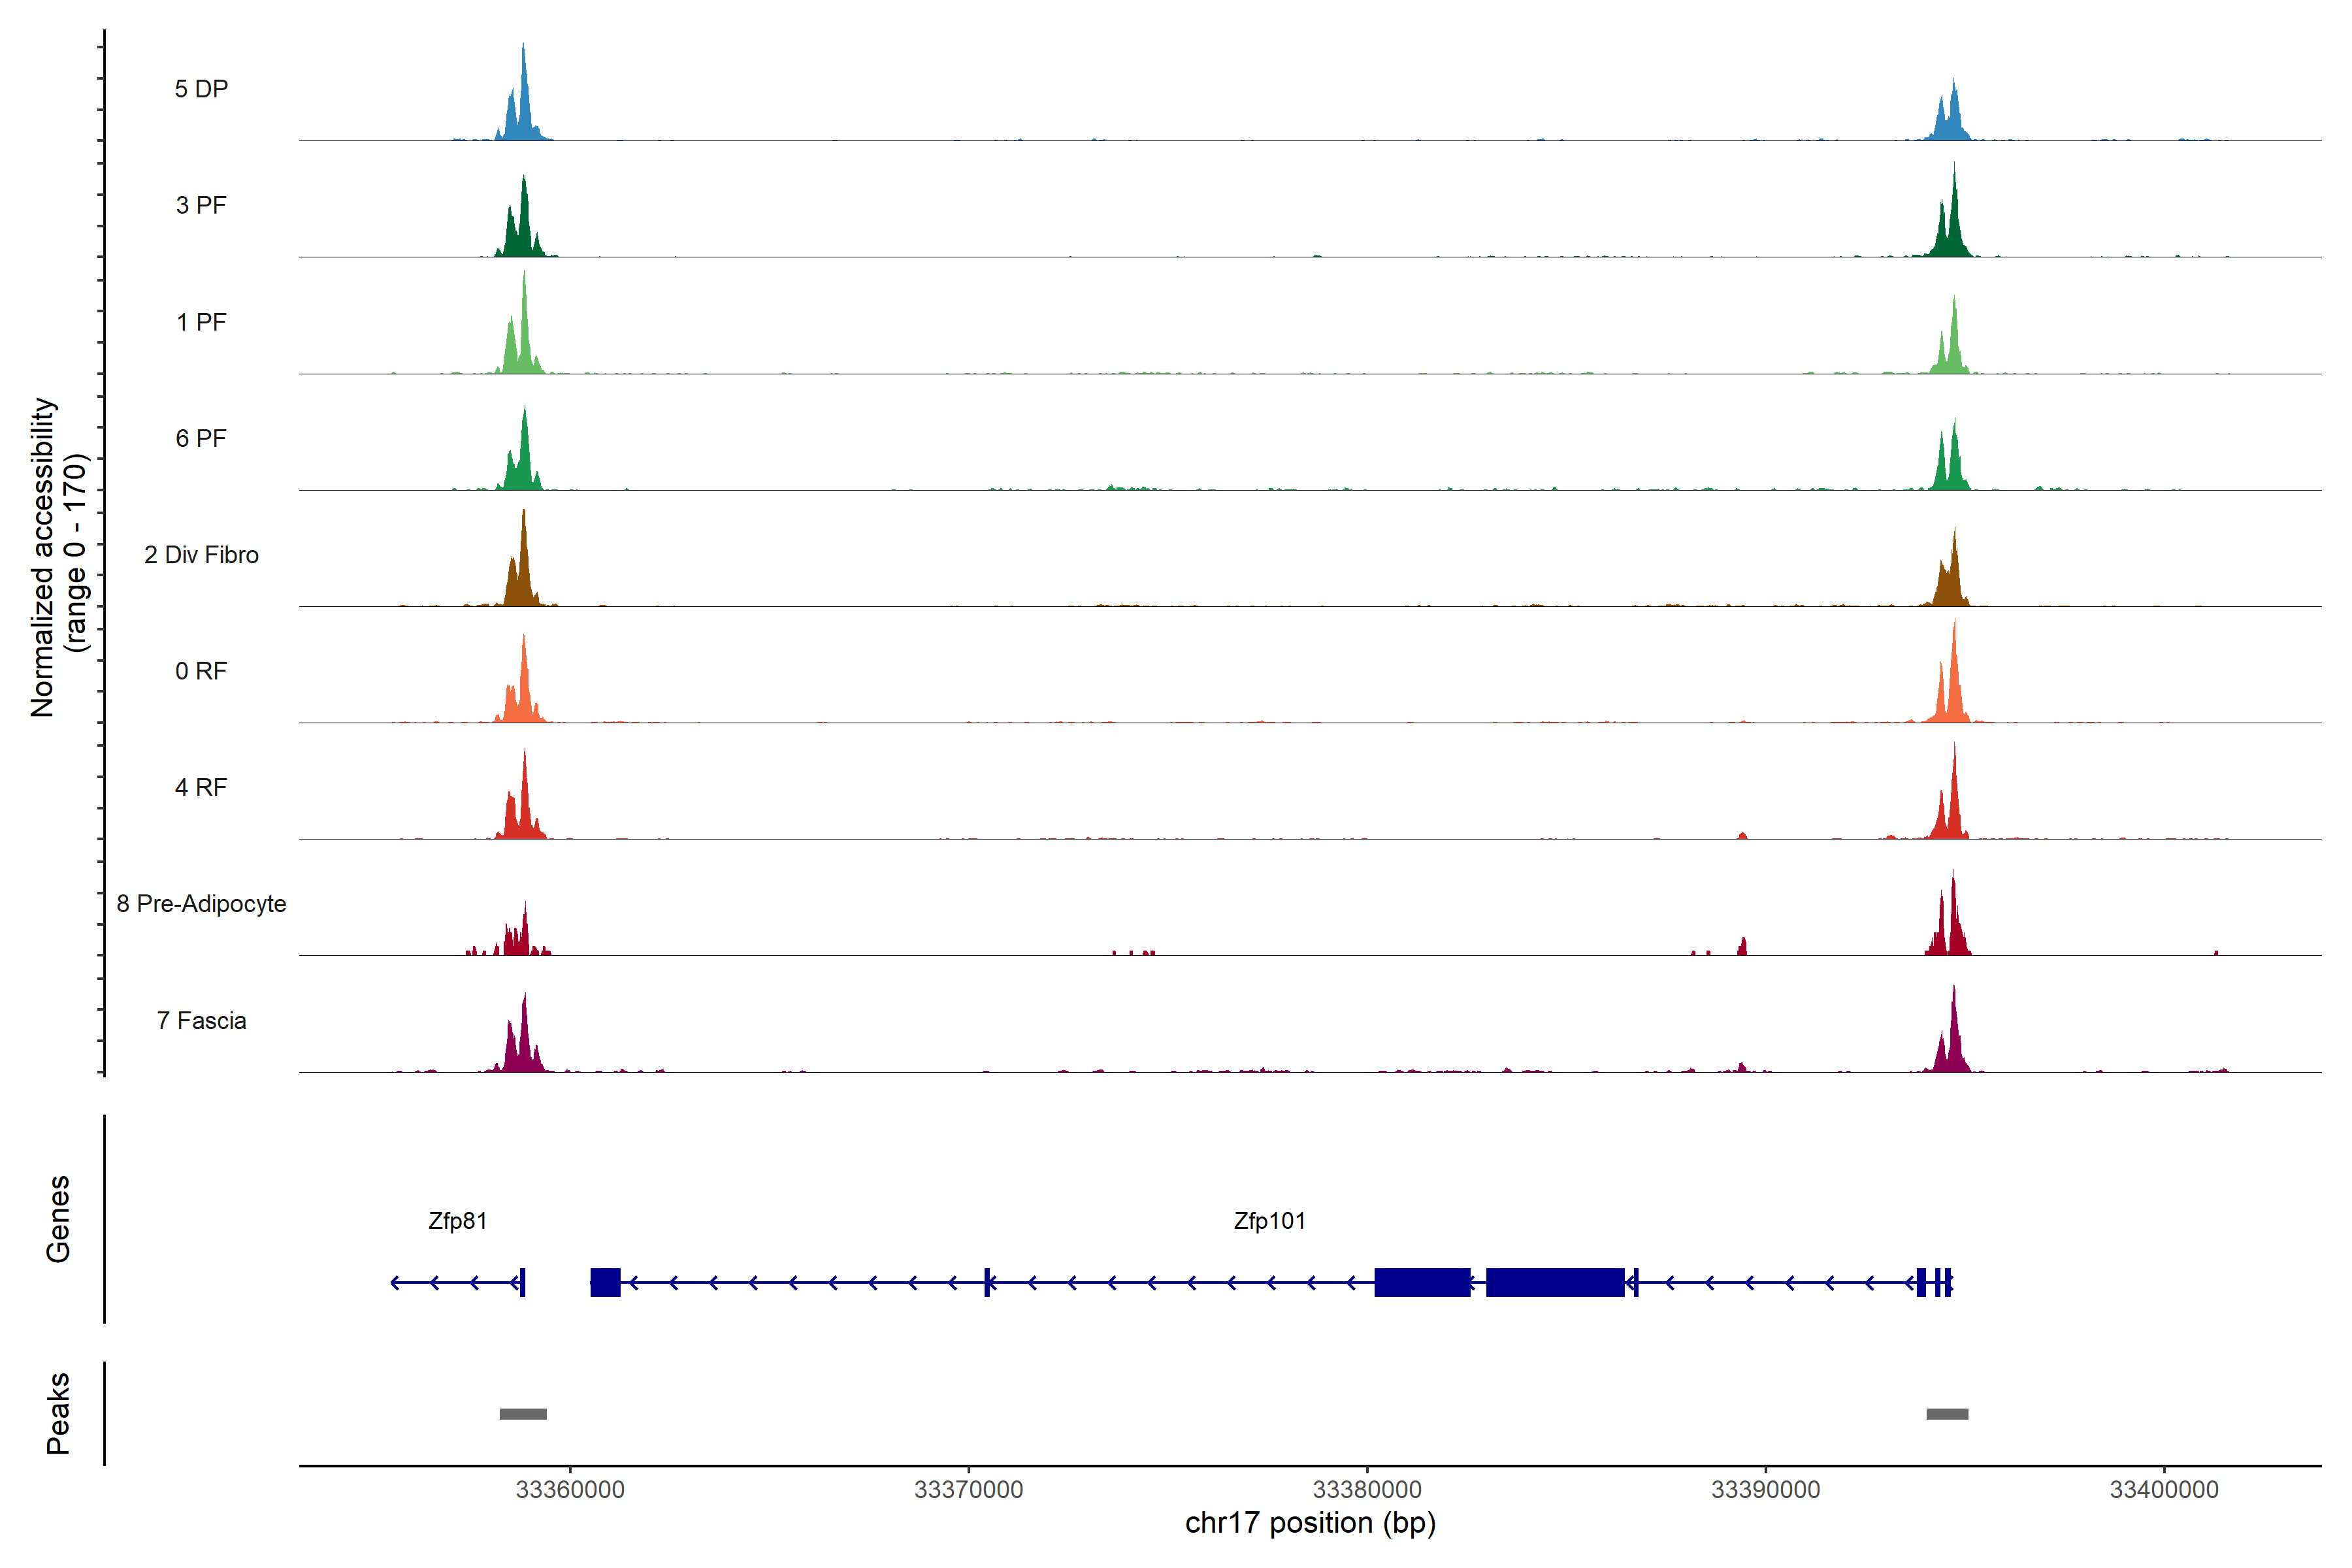This screenshot has width=2352, height=1568.
Task: Click the 2 Div Fibro track label
Action: tap(201, 555)
